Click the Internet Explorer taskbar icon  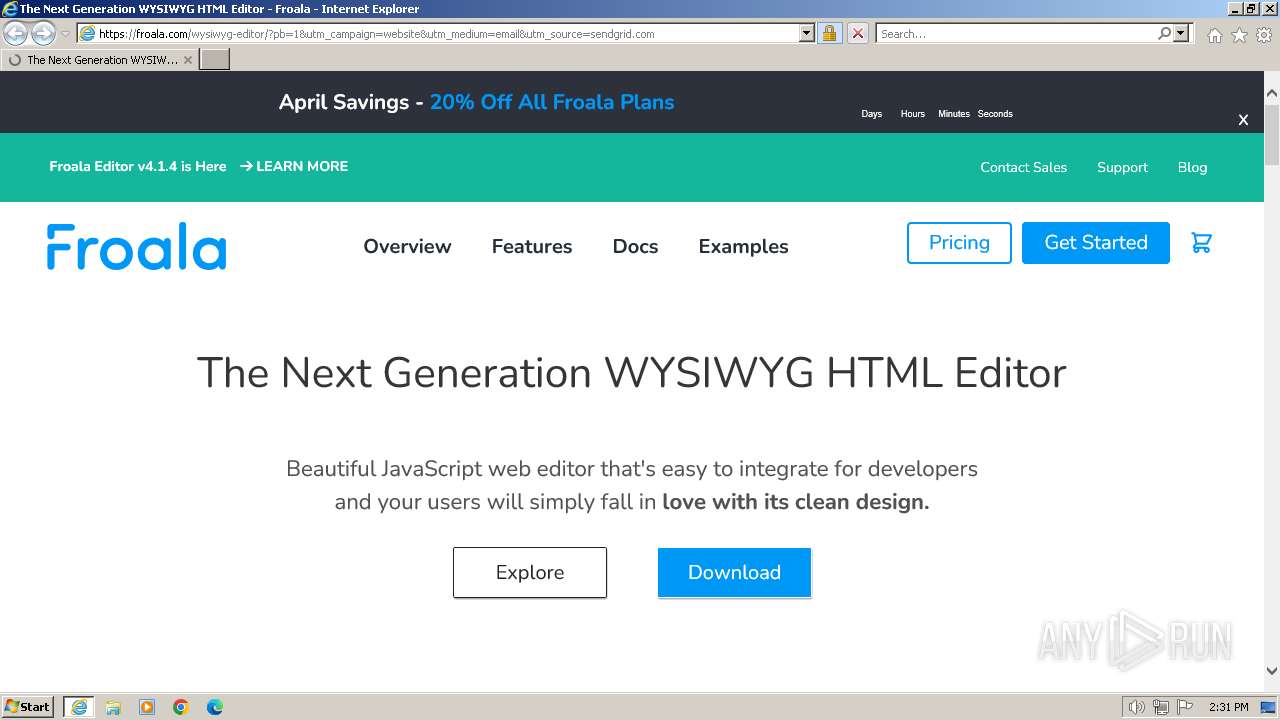coord(78,707)
